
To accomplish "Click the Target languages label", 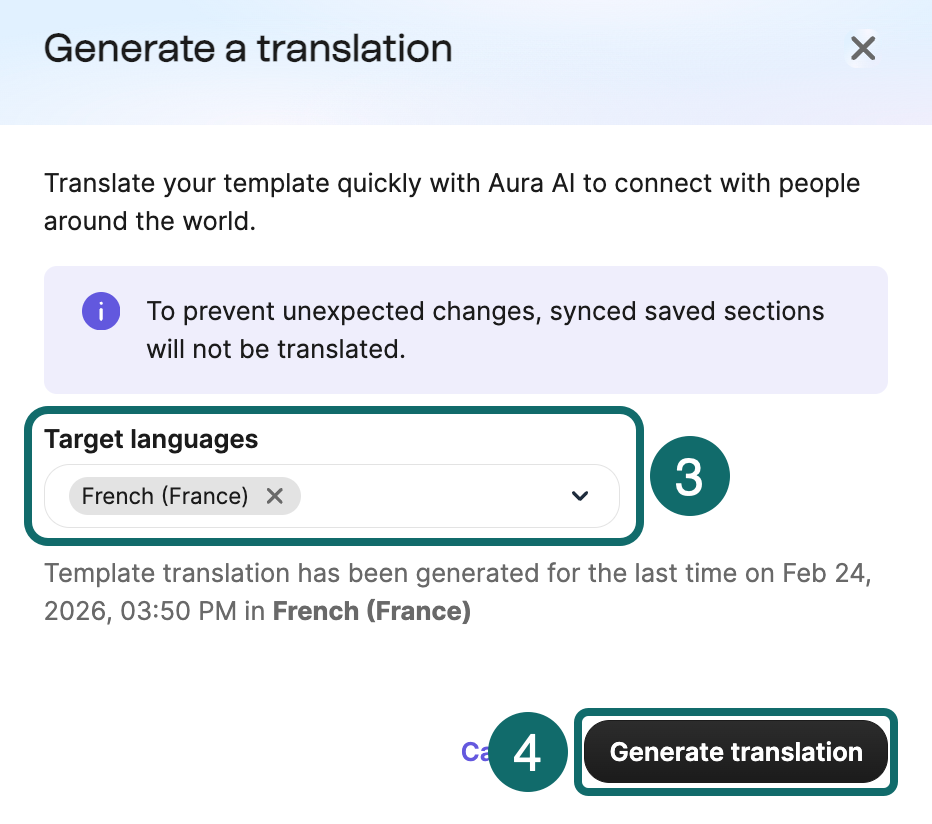I will (151, 439).
